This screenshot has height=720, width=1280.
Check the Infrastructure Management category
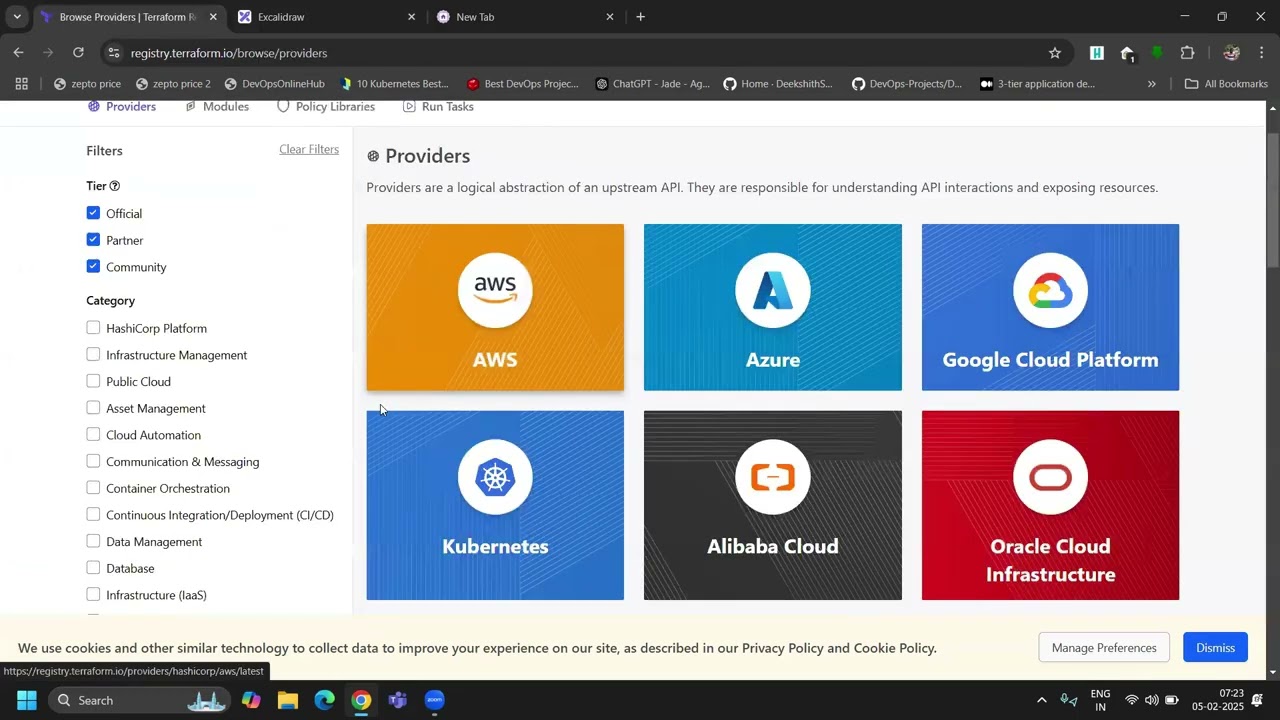click(x=93, y=354)
